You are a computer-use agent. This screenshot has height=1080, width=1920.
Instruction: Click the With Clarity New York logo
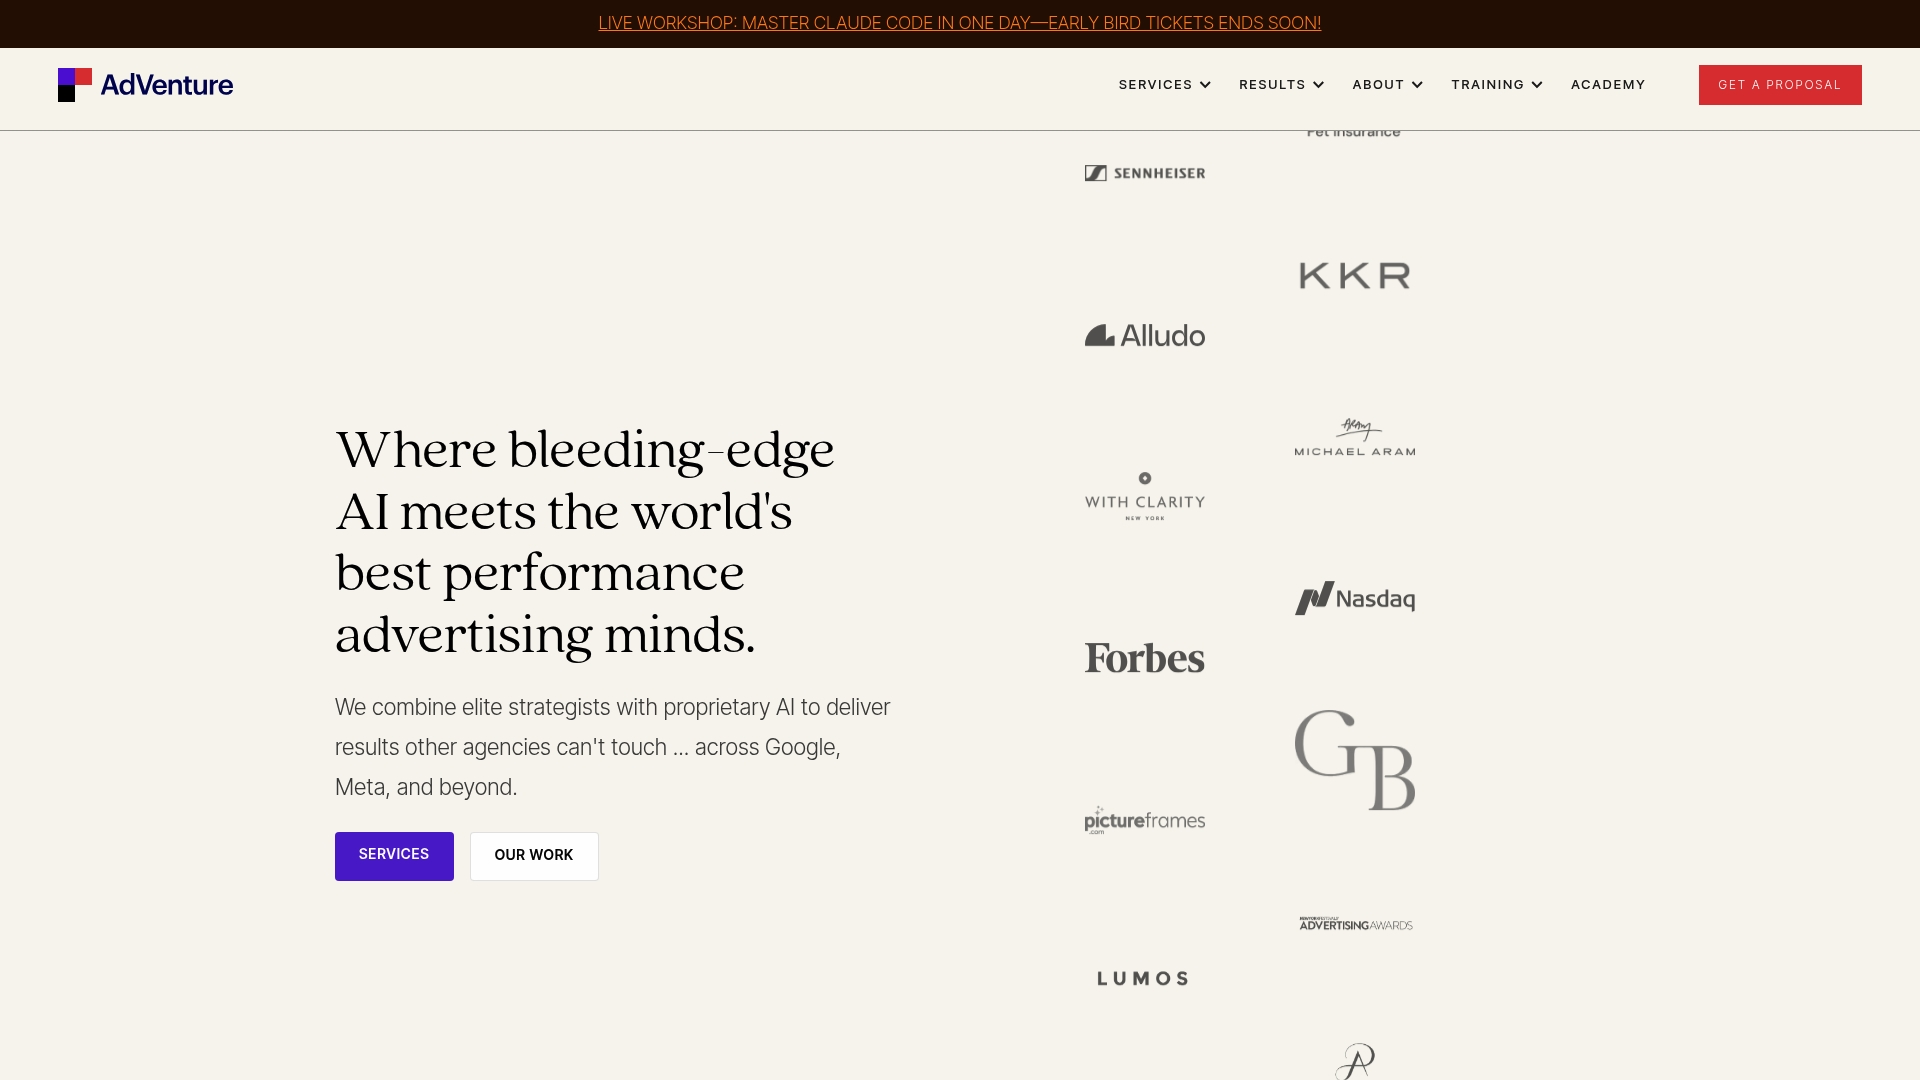tap(1144, 495)
